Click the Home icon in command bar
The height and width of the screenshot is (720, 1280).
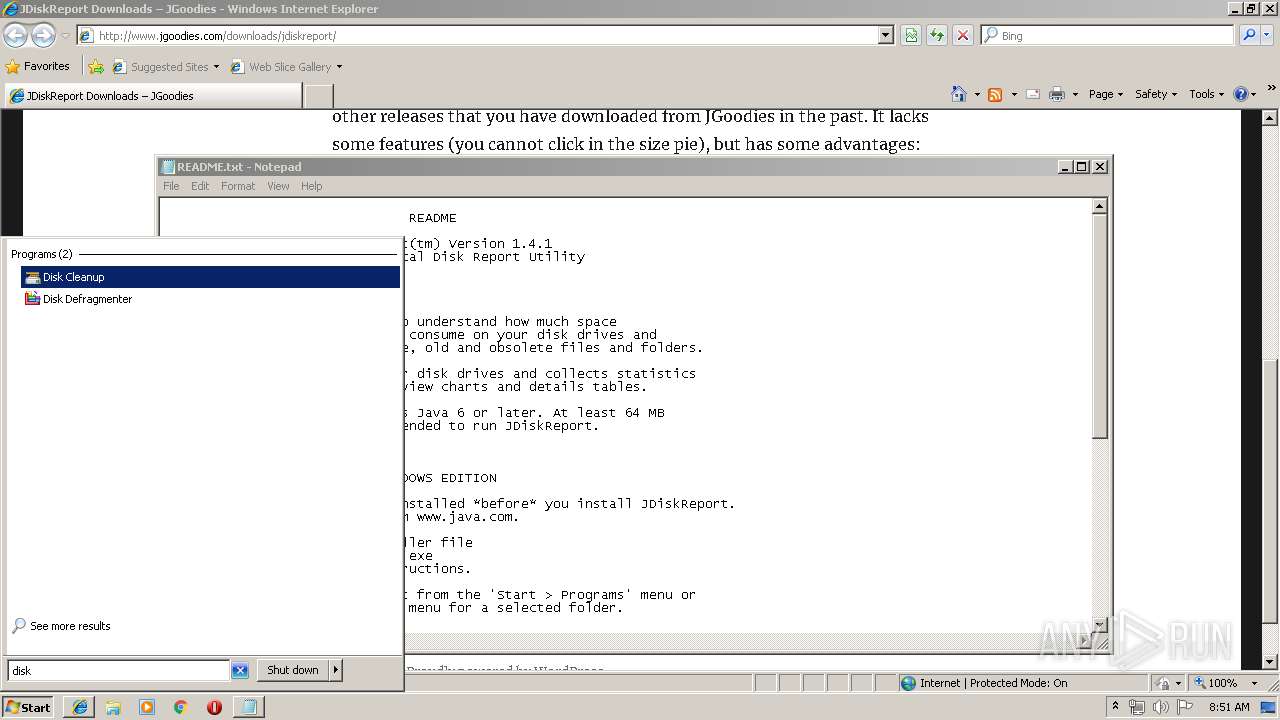959,94
